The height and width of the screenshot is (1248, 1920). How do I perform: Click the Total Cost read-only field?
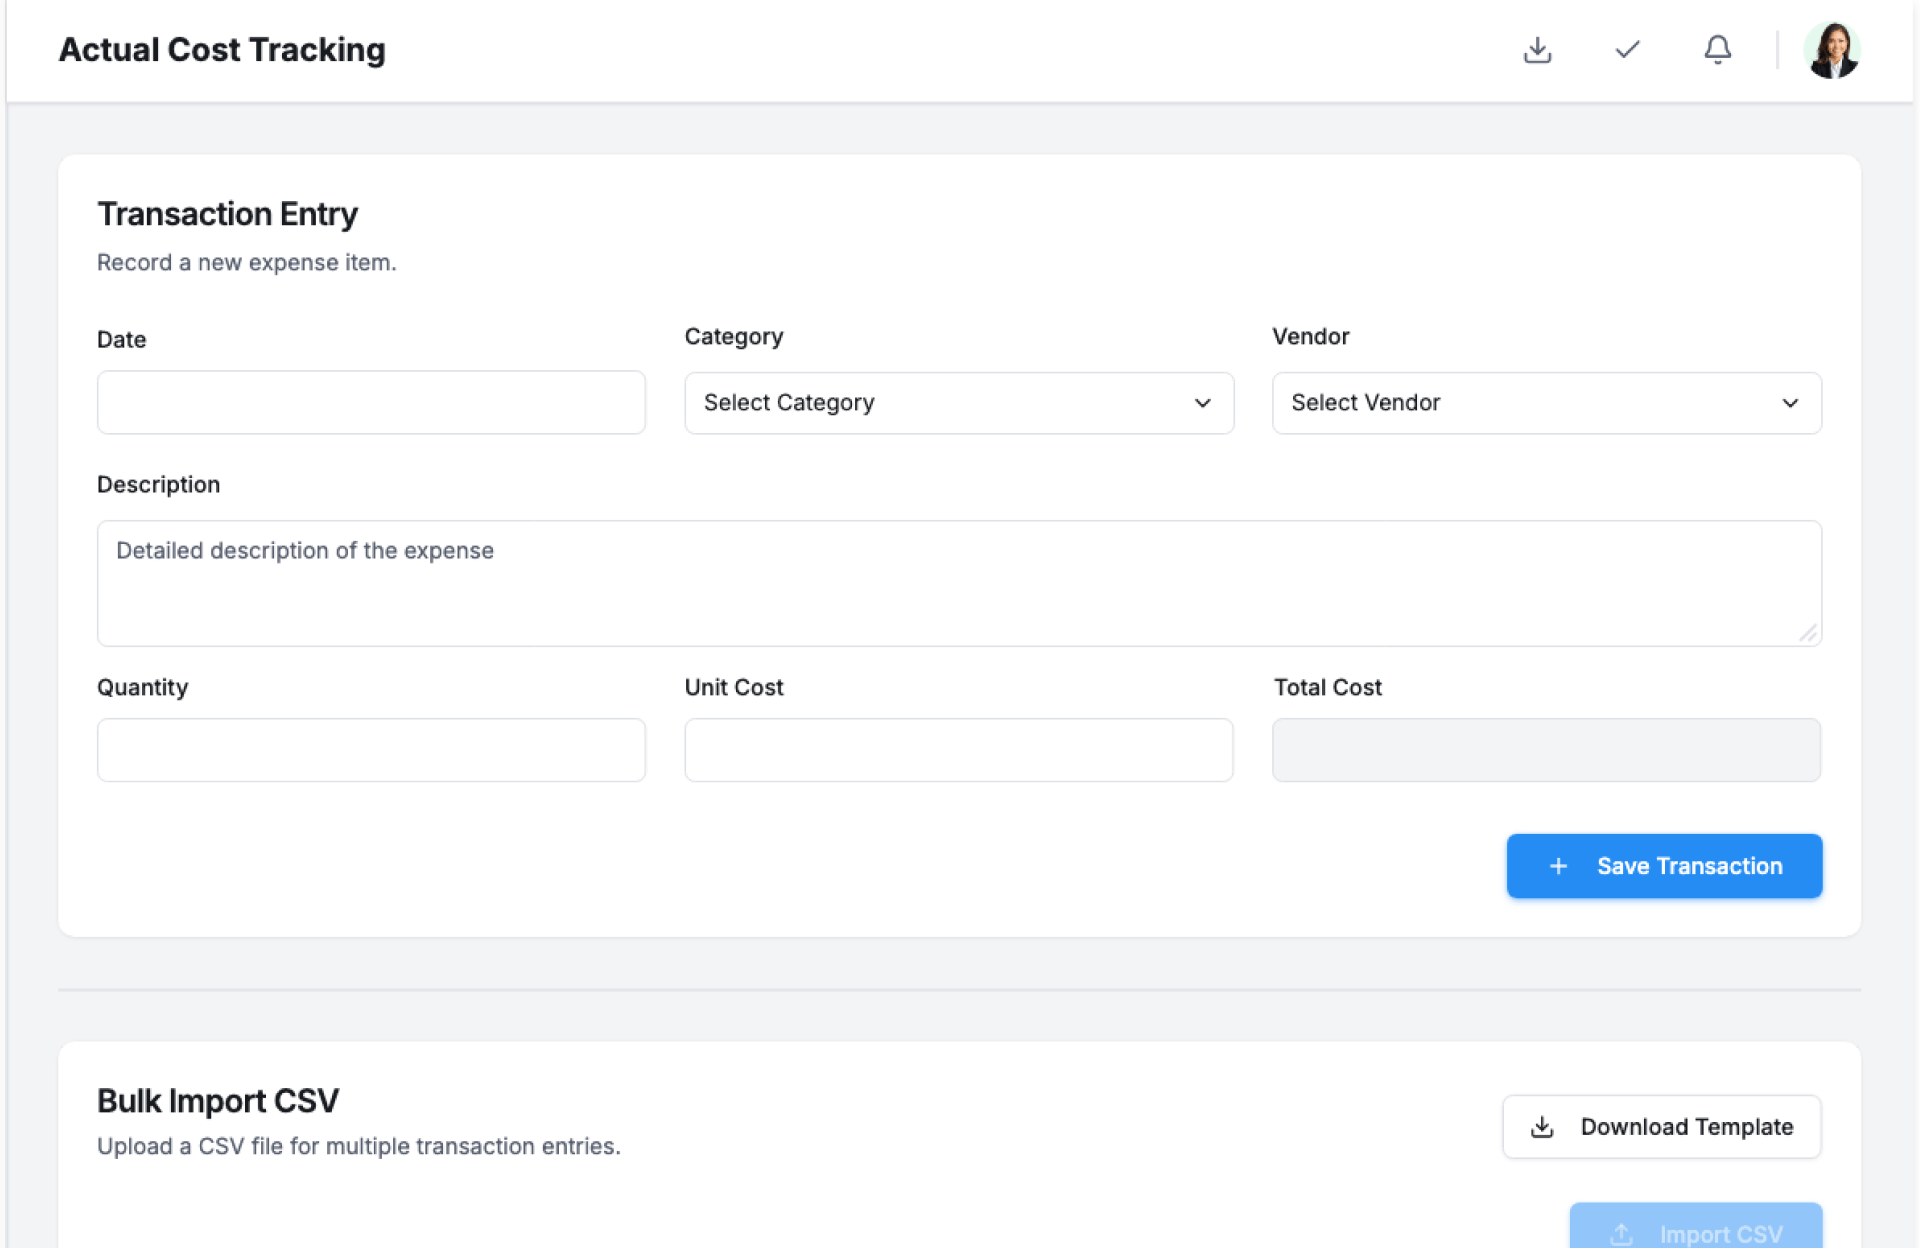(x=1545, y=750)
